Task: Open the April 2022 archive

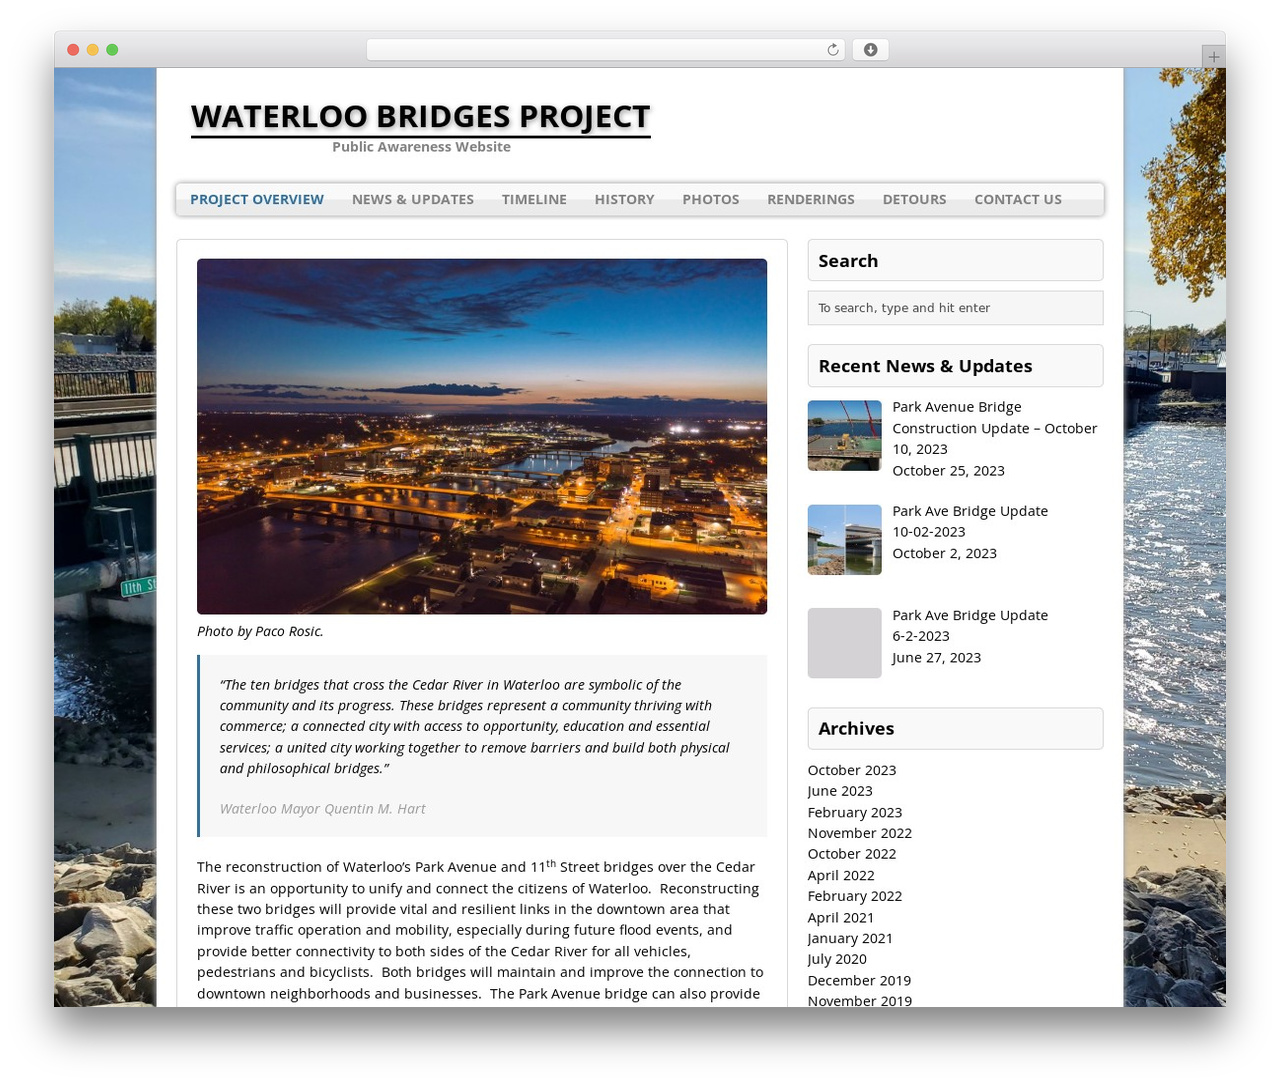Action: click(841, 875)
